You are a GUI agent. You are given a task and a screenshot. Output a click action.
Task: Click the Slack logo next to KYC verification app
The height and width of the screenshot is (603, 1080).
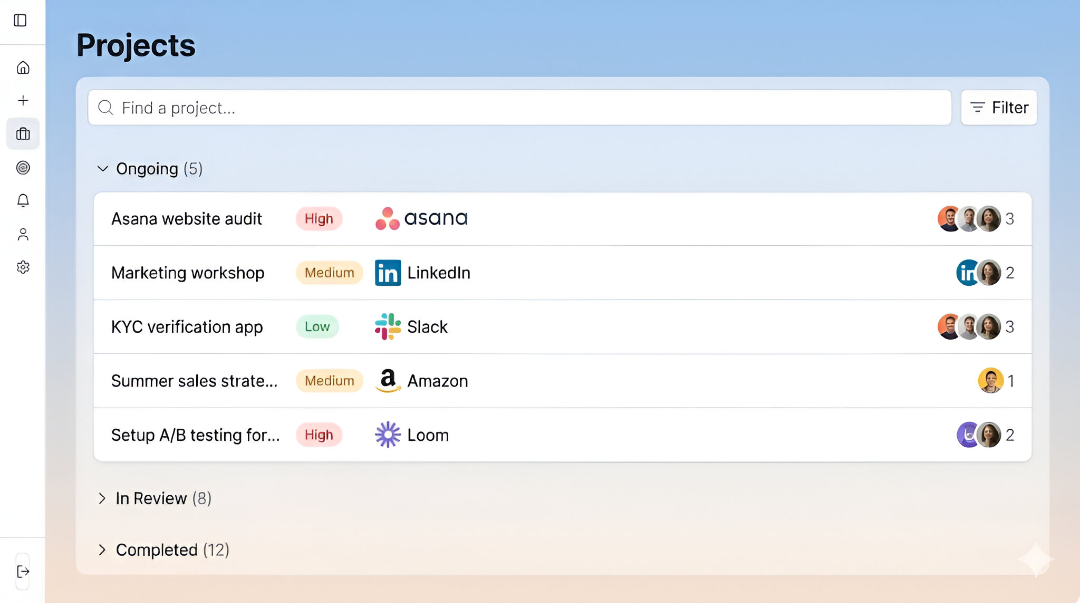coord(387,326)
